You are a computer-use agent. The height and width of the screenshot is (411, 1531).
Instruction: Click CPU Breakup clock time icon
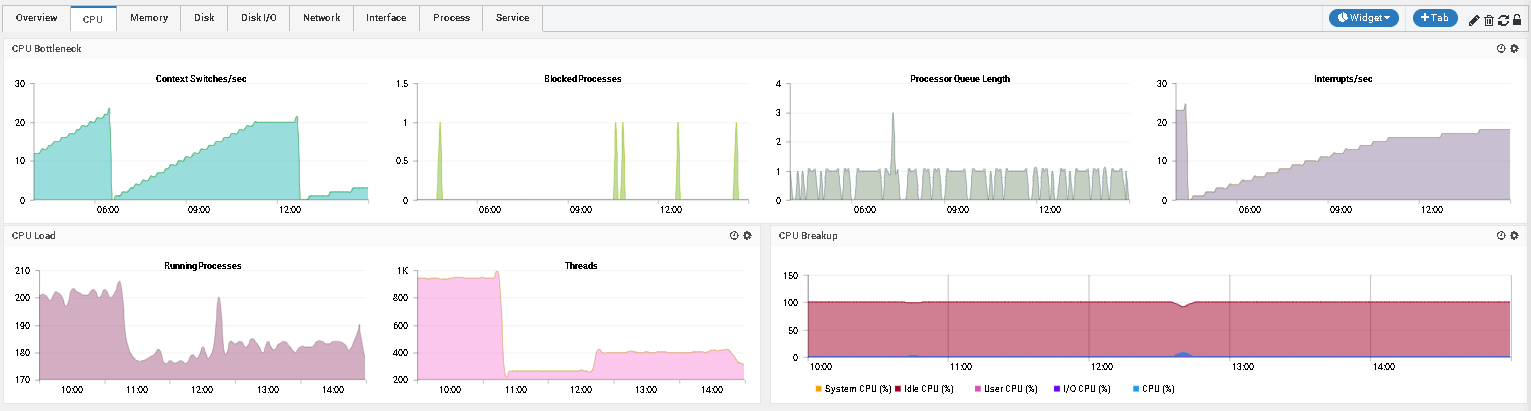click(x=1500, y=236)
